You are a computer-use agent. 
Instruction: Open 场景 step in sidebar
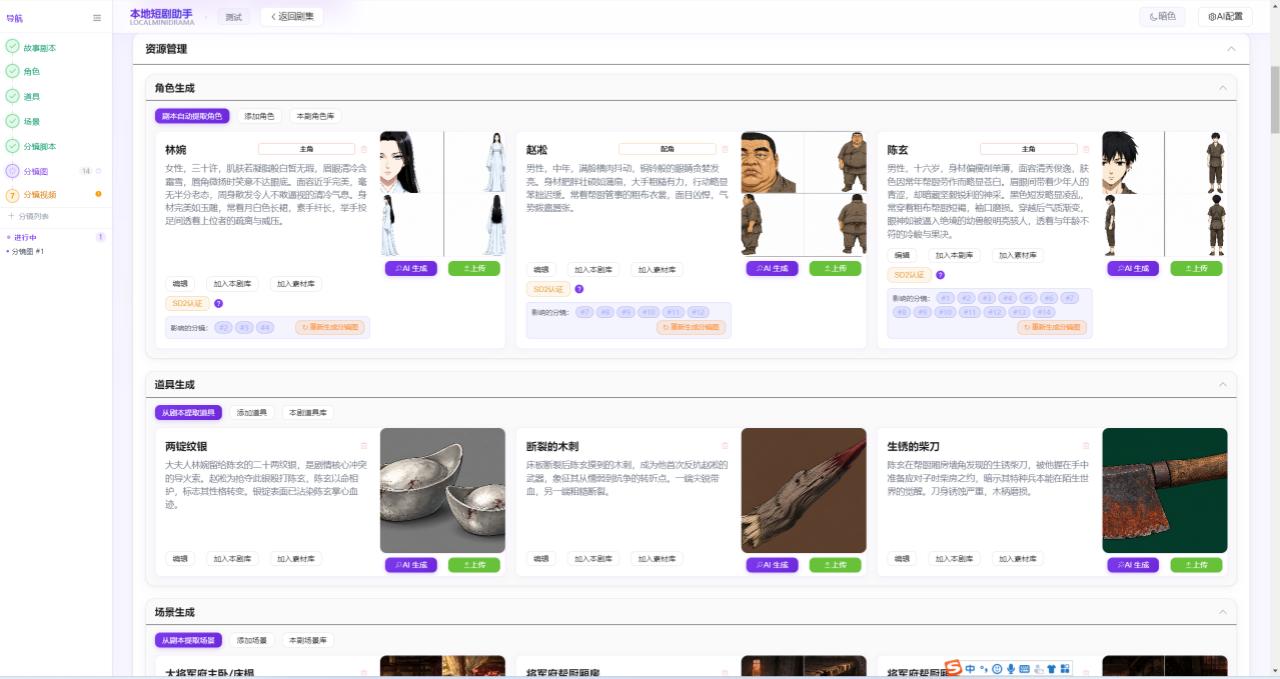32,121
